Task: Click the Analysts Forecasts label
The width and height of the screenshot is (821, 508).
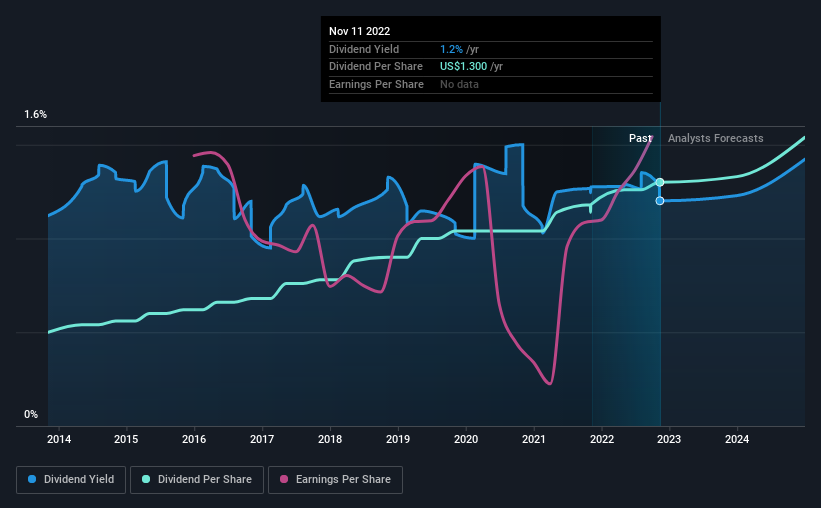Action: [x=715, y=138]
